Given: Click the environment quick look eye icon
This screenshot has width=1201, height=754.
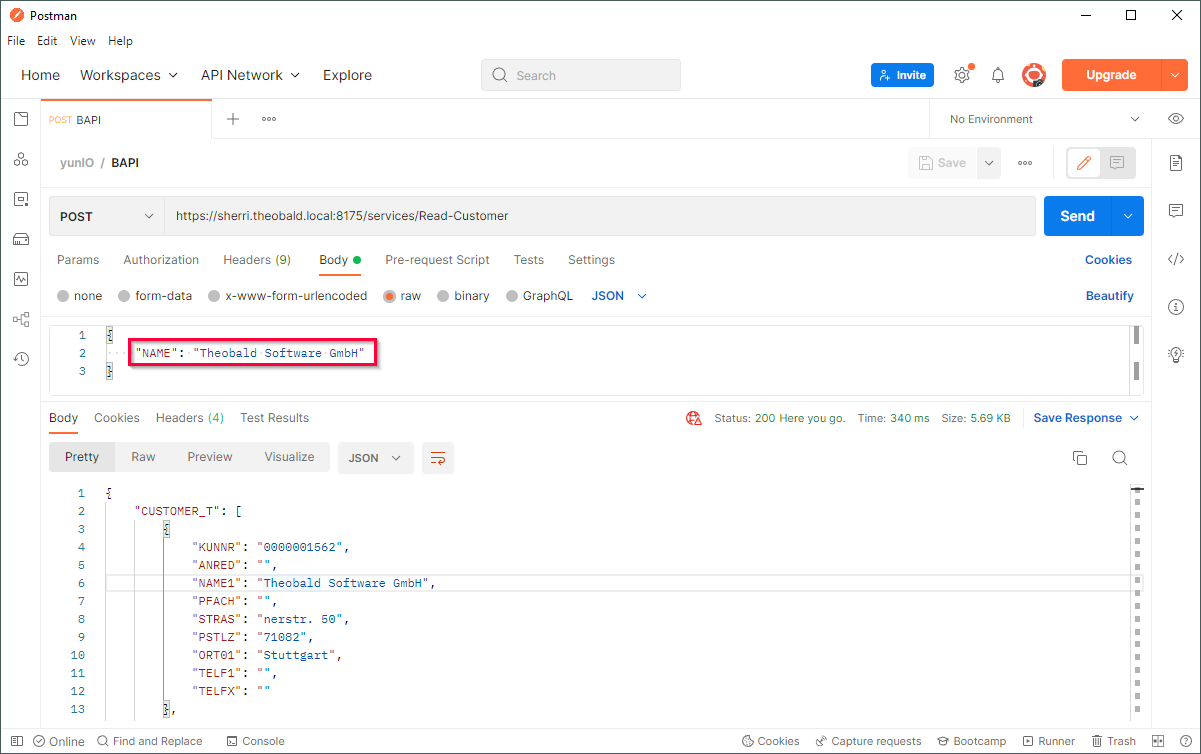Looking at the screenshot, I should (x=1176, y=119).
